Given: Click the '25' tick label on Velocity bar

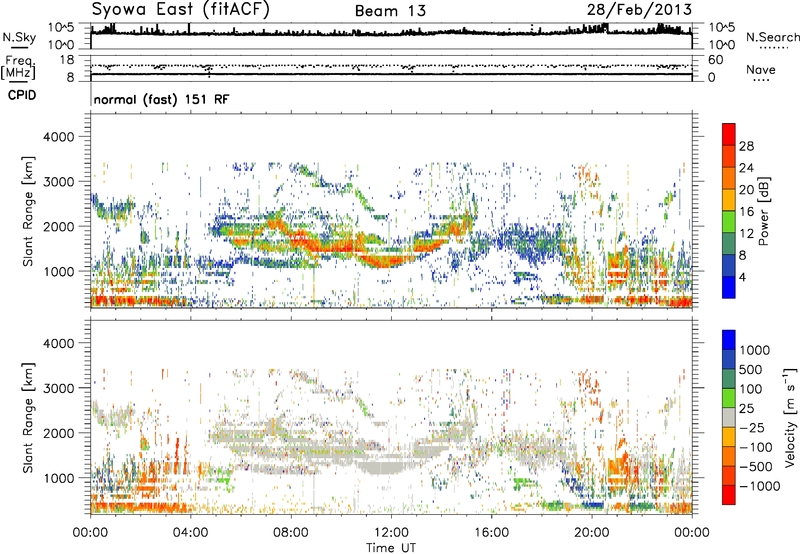Looking at the screenshot, I should [x=747, y=409].
